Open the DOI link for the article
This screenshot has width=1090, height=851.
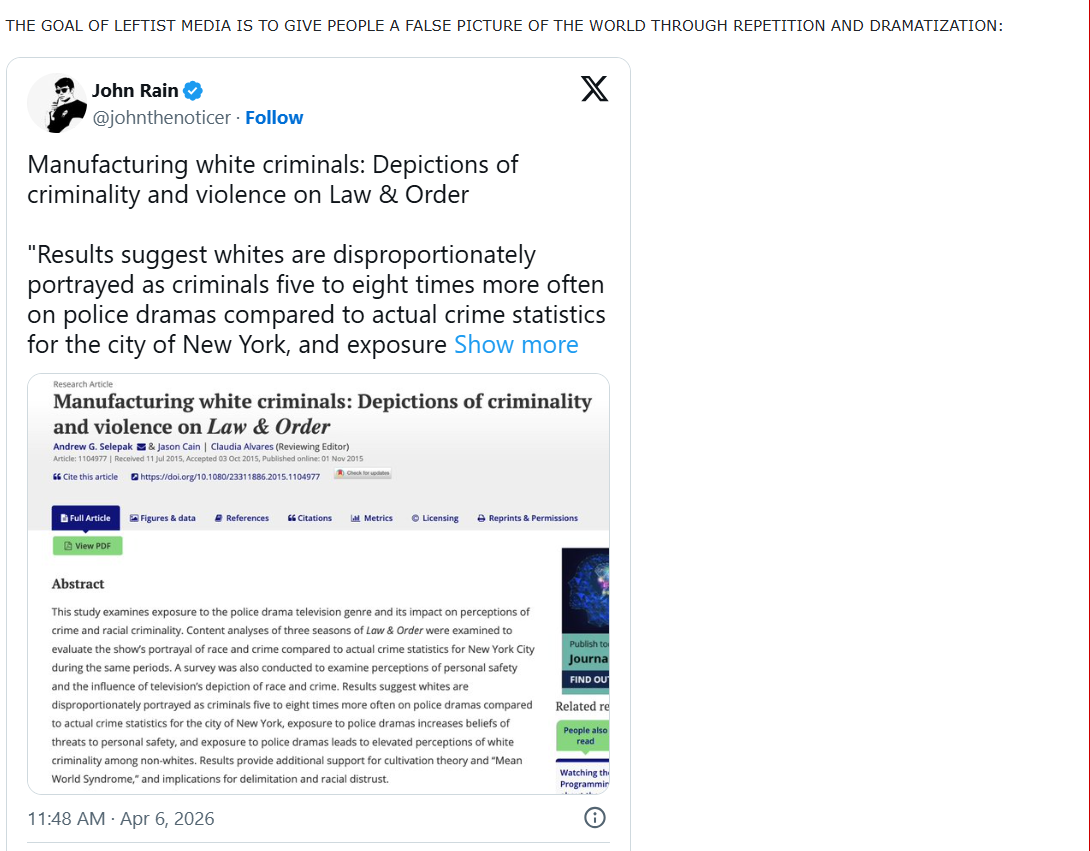[x=226, y=477]
